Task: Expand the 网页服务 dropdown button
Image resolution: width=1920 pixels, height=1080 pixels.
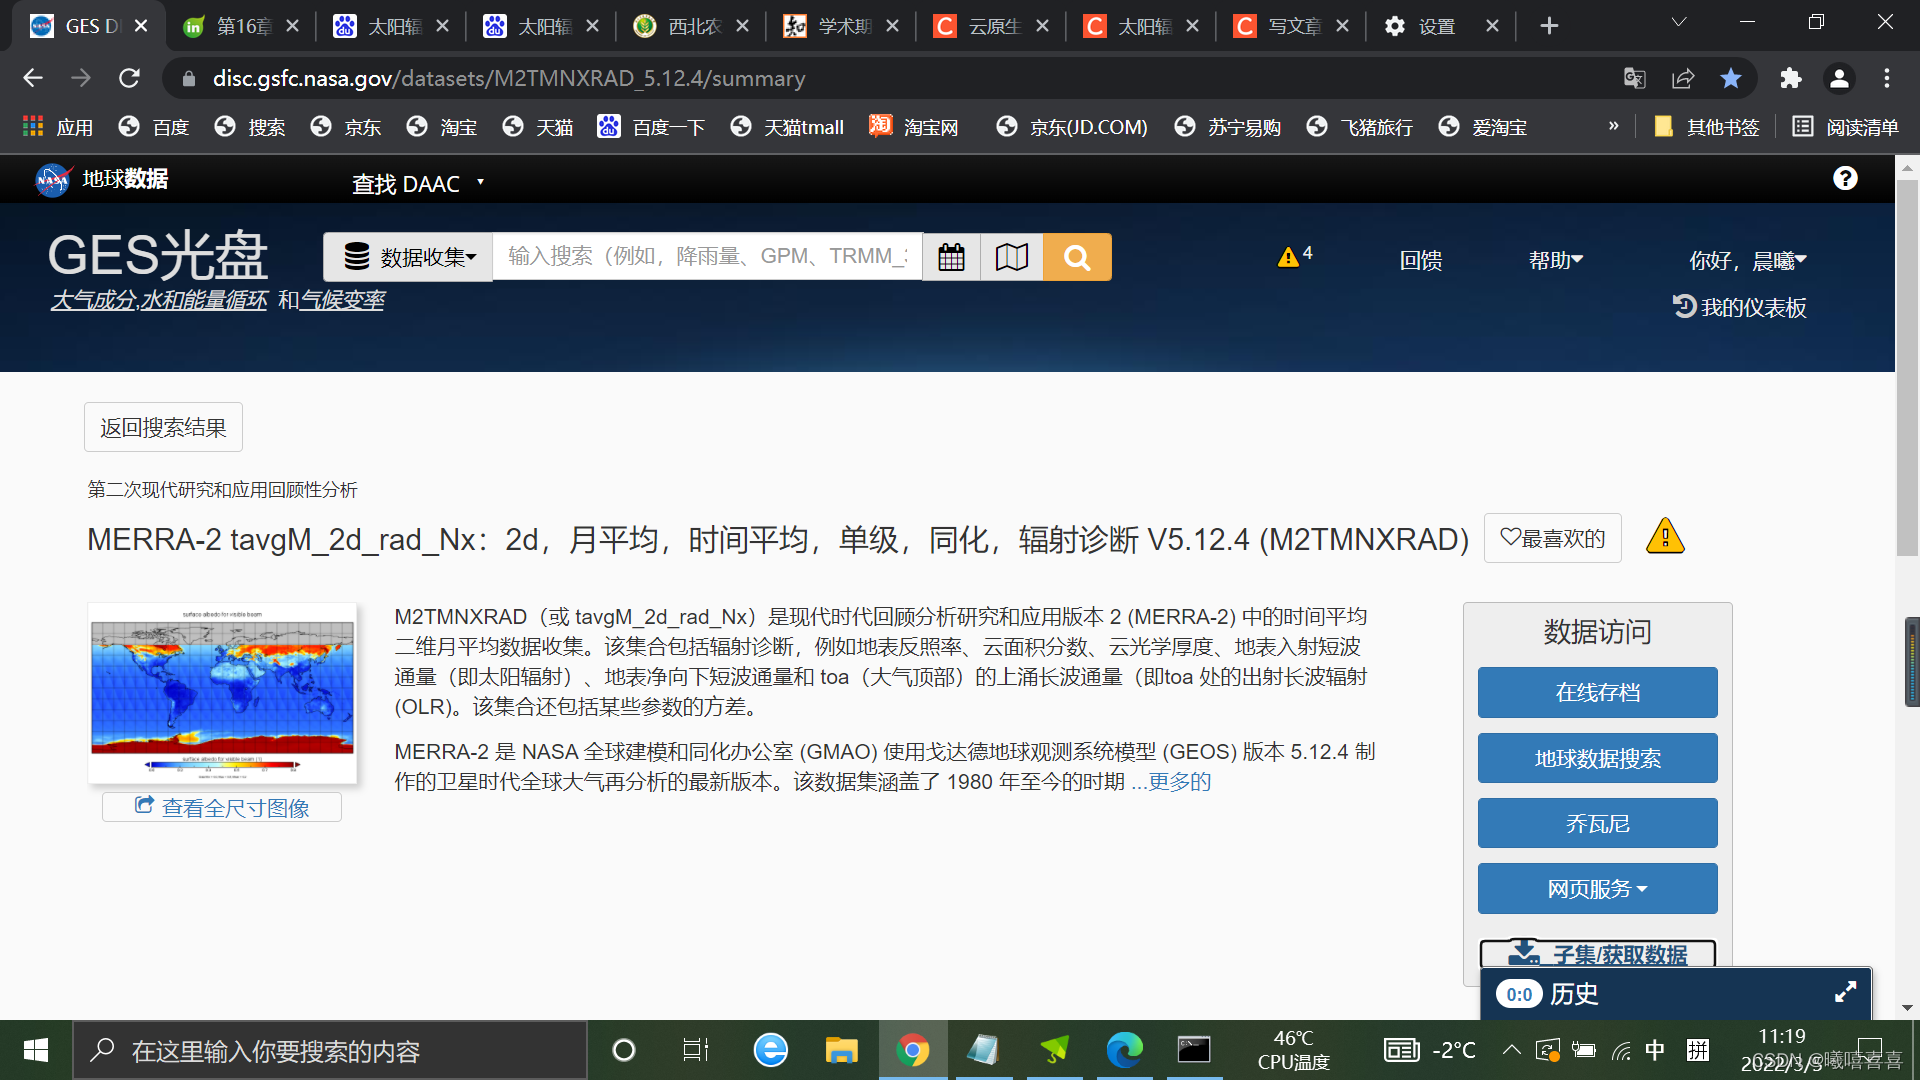Action: (x=1597, y=888)
